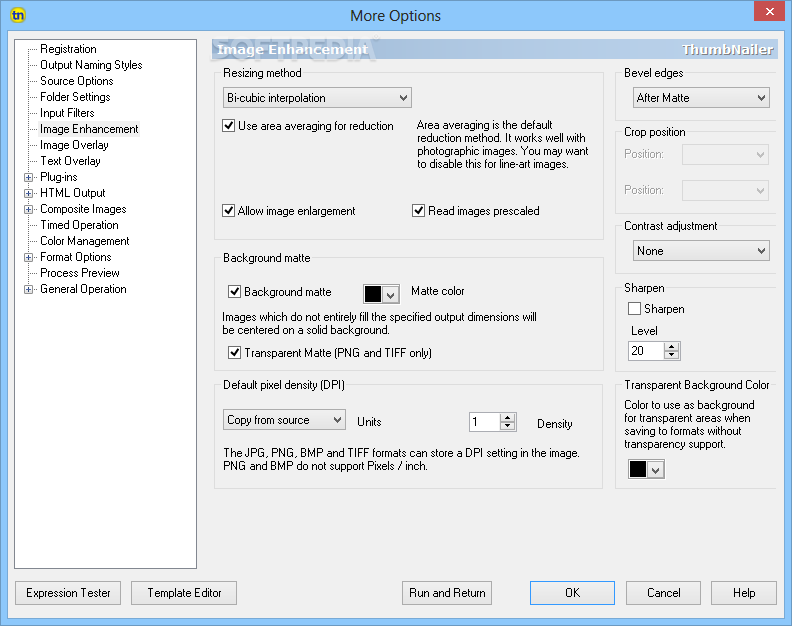Click Run and Return button
792x626 pixels.
[x=447, y=593]
